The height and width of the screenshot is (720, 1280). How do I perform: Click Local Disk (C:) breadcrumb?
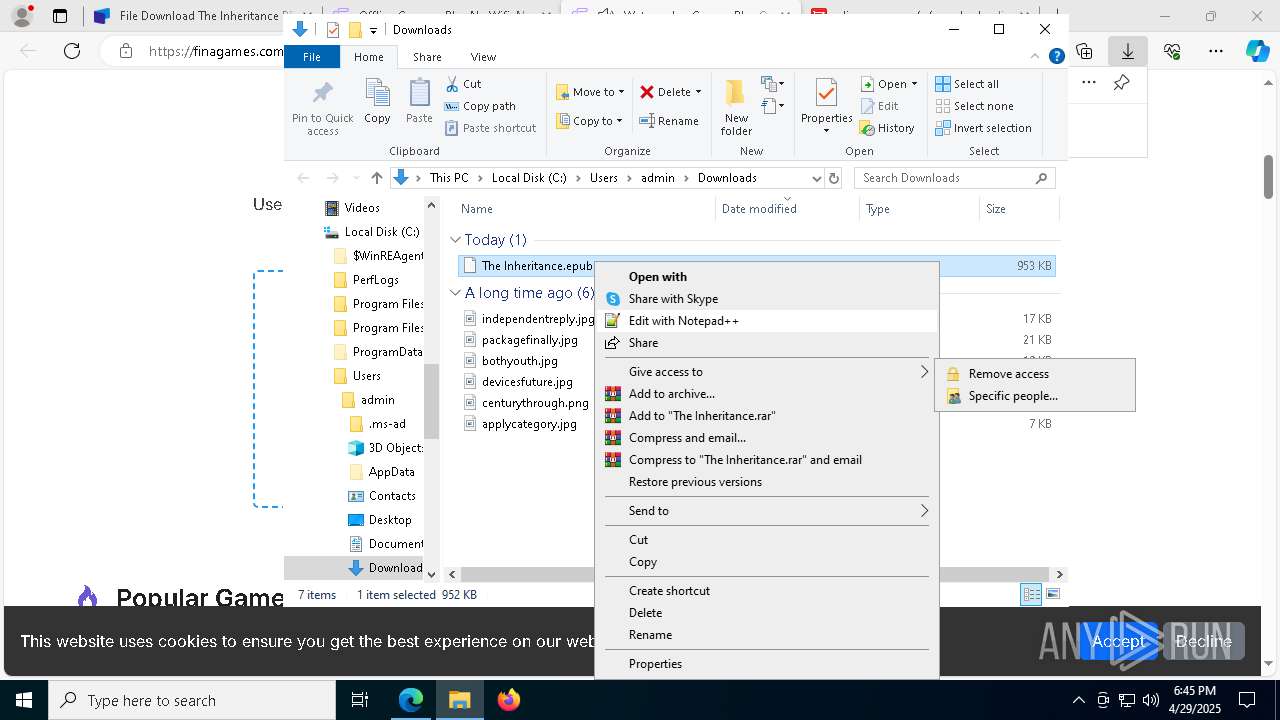tap(529, 178)
